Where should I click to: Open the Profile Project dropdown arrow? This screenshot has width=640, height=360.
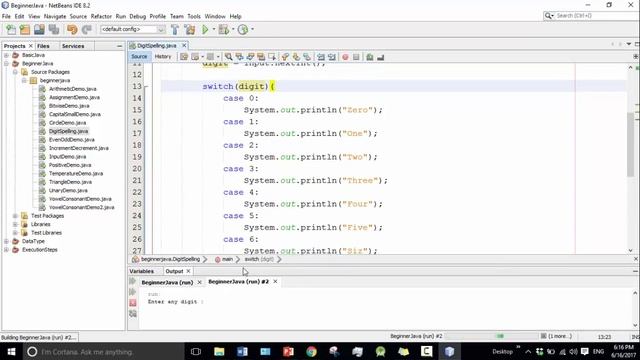pyautogui.click(x=252, y=29)
